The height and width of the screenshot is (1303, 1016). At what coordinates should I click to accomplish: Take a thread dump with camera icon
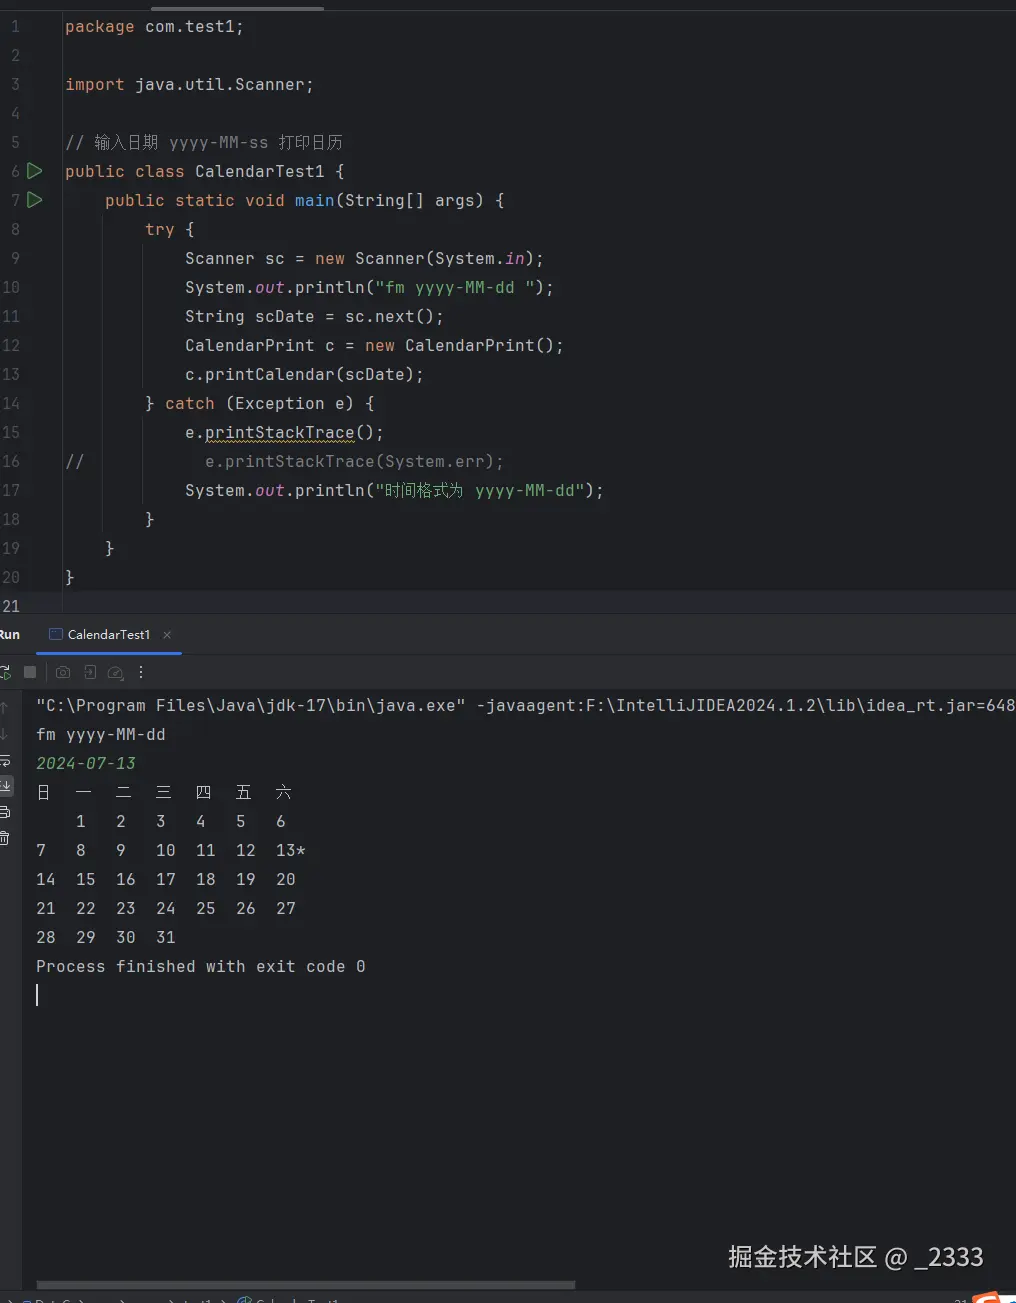coord(63,672)
